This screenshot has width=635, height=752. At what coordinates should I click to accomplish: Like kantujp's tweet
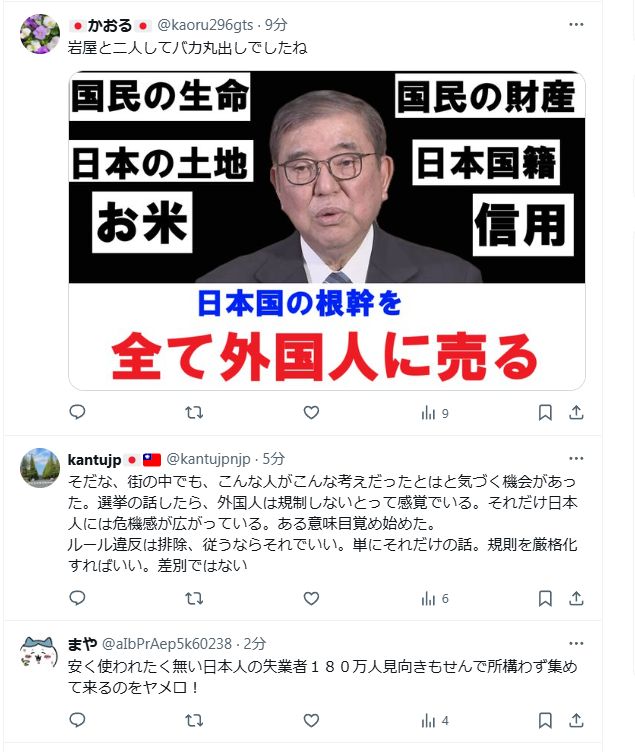point(311,599)
